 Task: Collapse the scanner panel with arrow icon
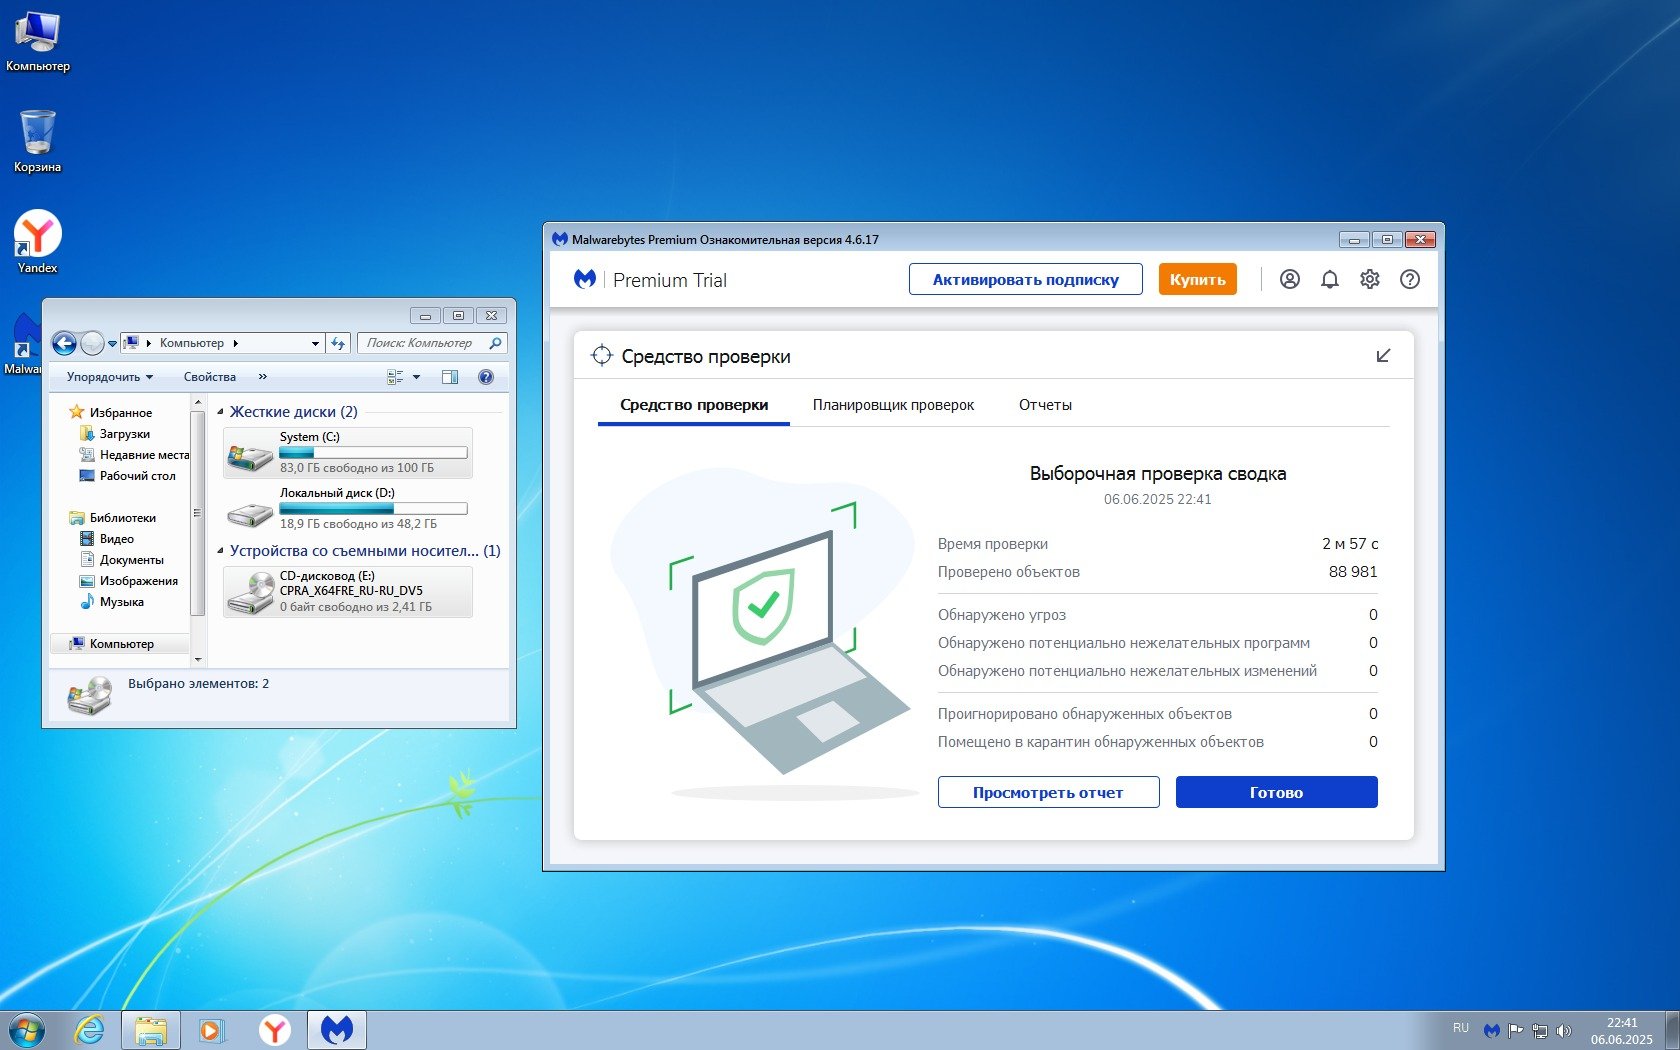click(x=1383, y=356)
